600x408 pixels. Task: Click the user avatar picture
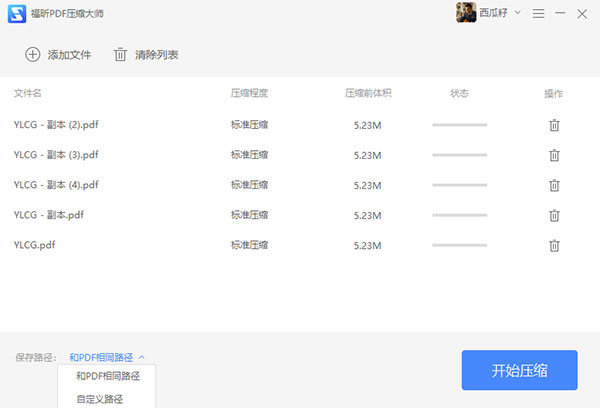point(466,13)
